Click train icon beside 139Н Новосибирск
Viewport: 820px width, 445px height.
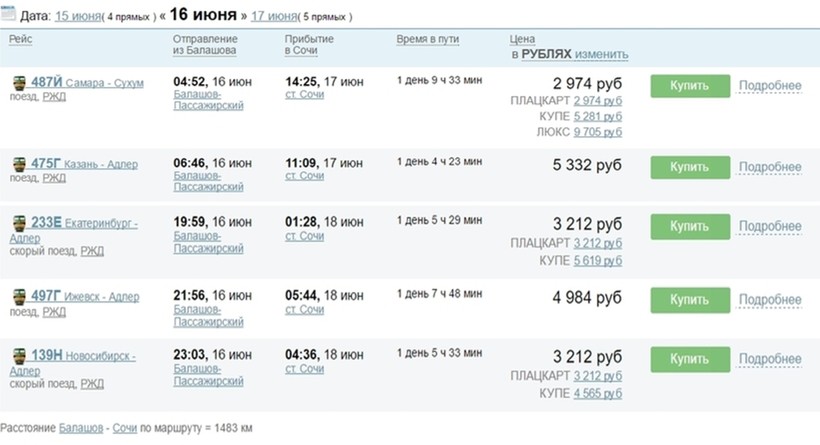(x=19, y=355)
